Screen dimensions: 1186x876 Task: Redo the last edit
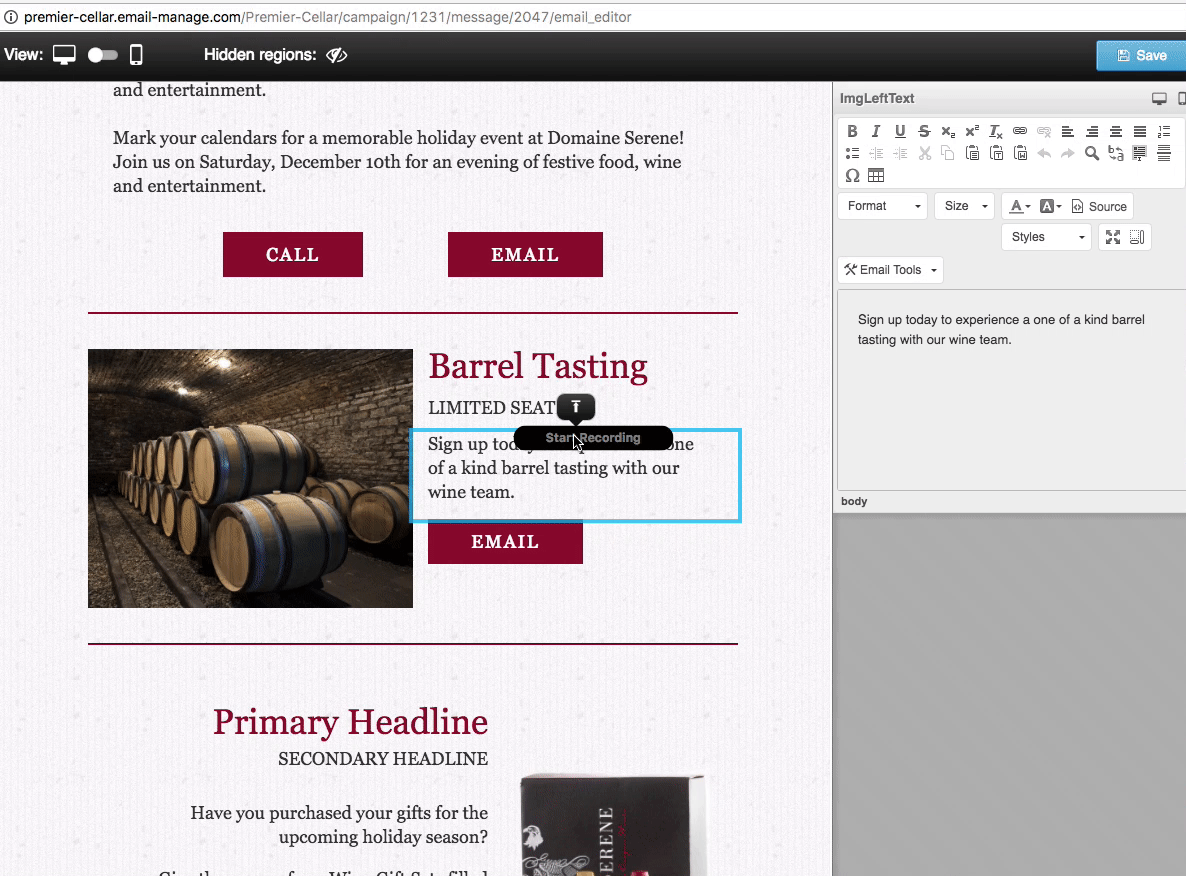(1068, 154)
